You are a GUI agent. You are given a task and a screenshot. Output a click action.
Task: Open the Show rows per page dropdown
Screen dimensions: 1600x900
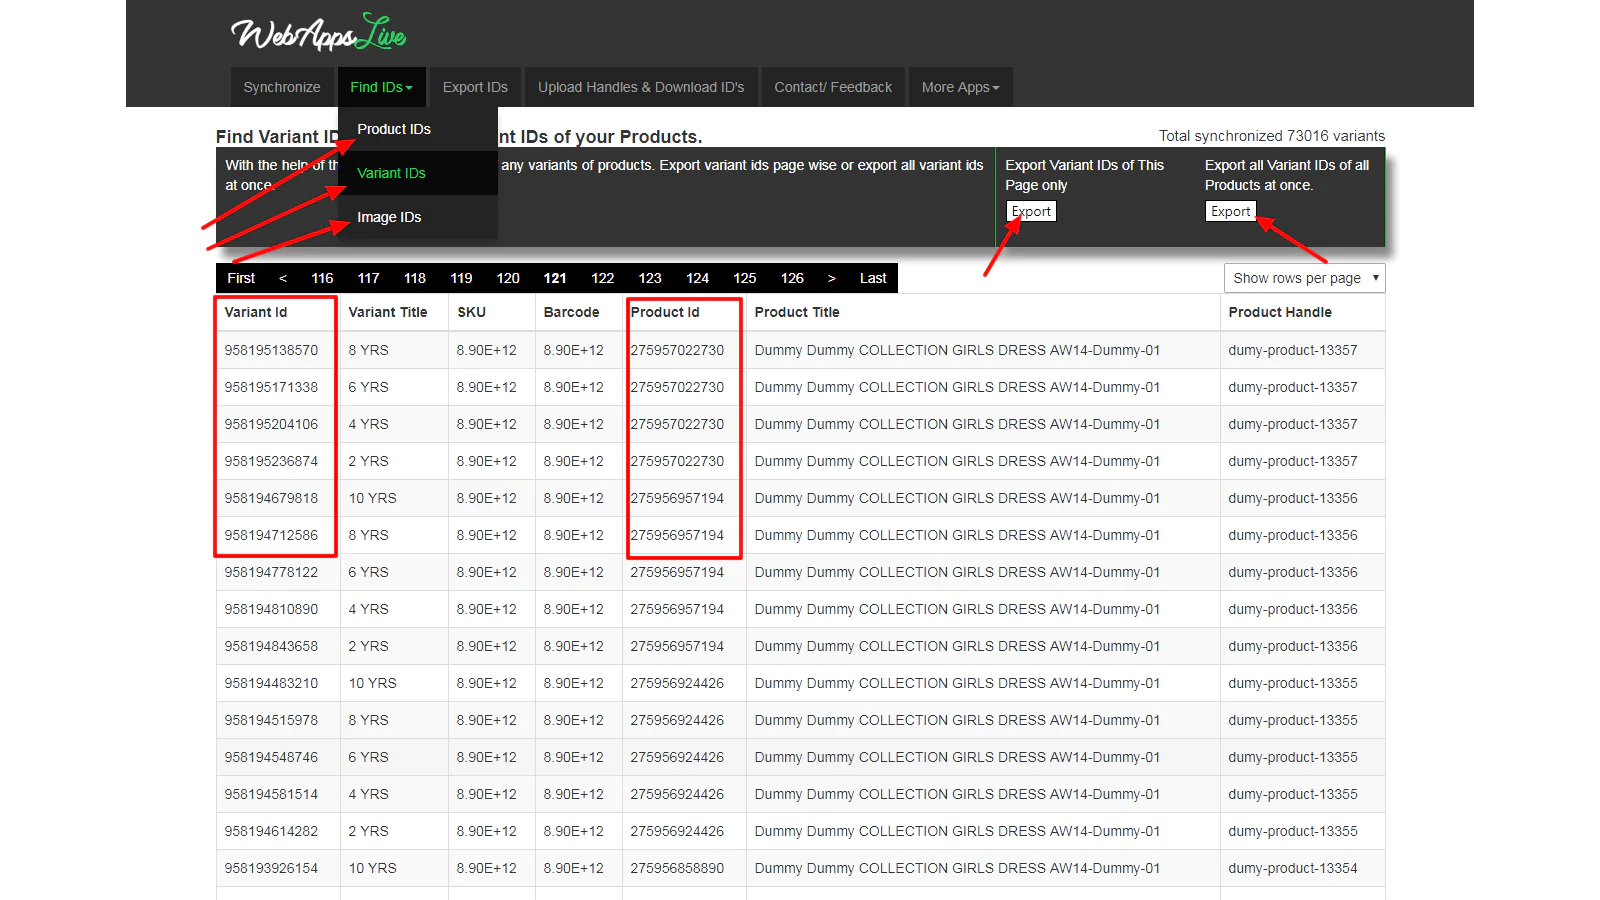[x=1304, y=278]
